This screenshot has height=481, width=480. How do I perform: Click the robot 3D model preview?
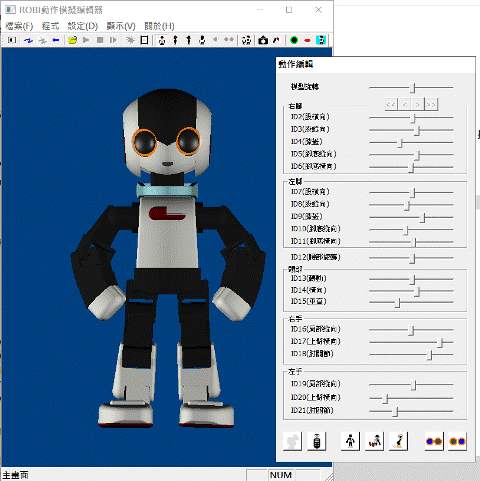click(168, 258)
